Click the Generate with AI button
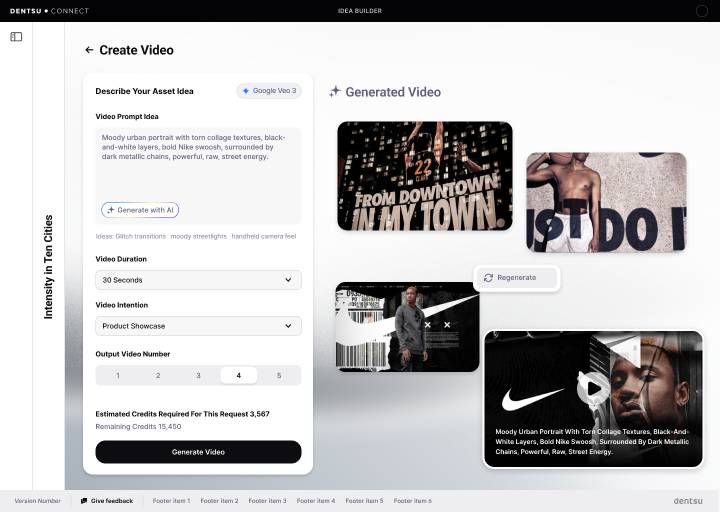Image resolution: width=720 pixels, height=512 pixels. [x=140, y=210]
